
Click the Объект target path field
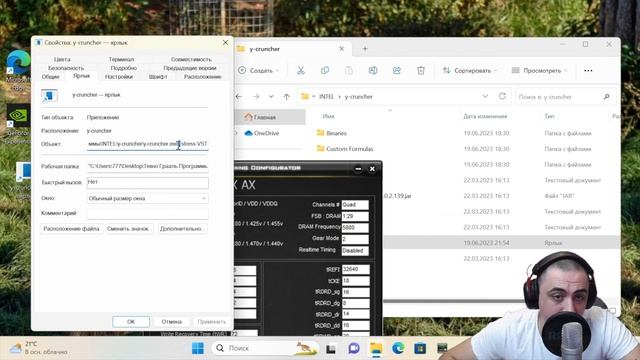pyautogui.click(x=148, y=144)
